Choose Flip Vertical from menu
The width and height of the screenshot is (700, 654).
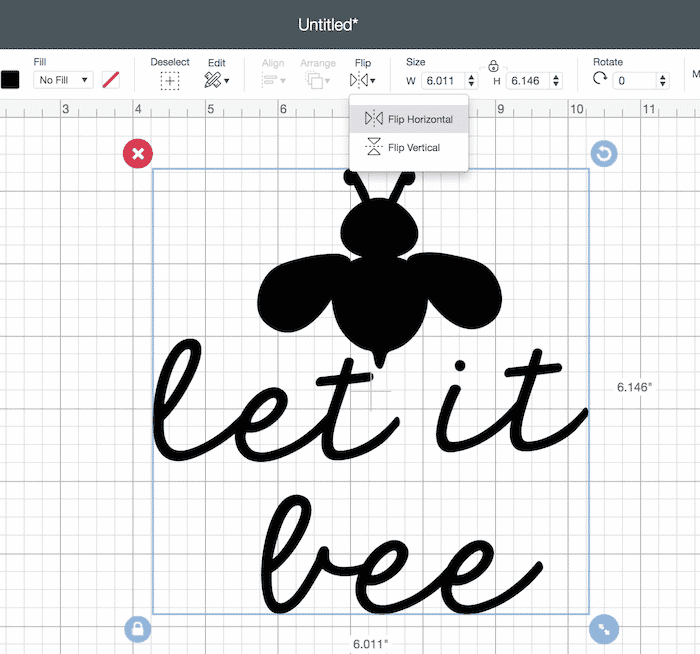(408, 147)
